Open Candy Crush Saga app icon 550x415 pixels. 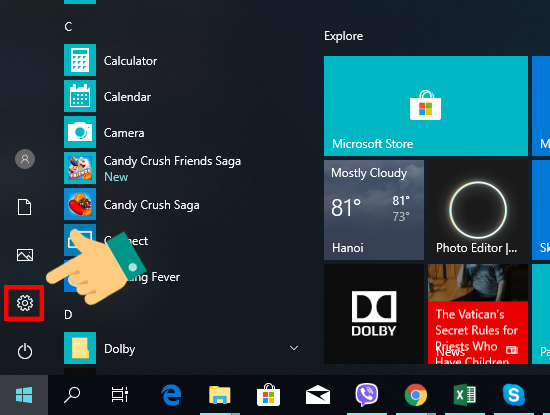80,204
